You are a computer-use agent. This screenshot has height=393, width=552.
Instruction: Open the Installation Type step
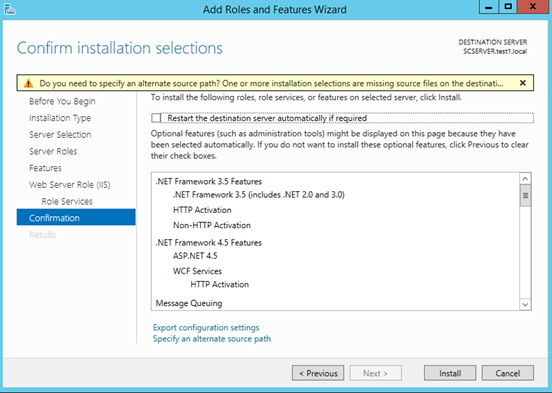[60, 118]
